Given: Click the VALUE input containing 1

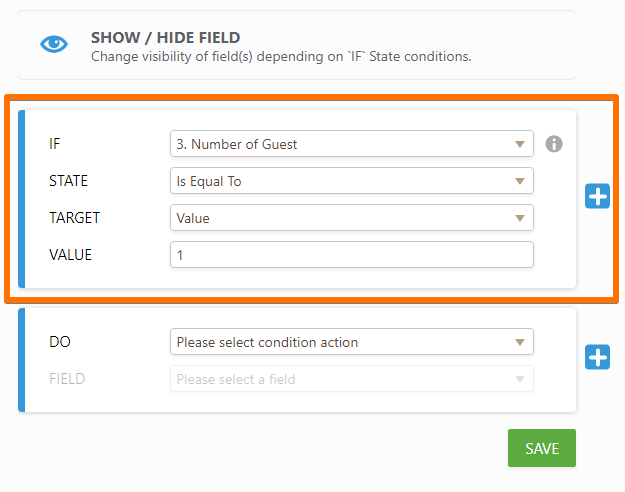Looking at the screenshot, I should point(351,255).
